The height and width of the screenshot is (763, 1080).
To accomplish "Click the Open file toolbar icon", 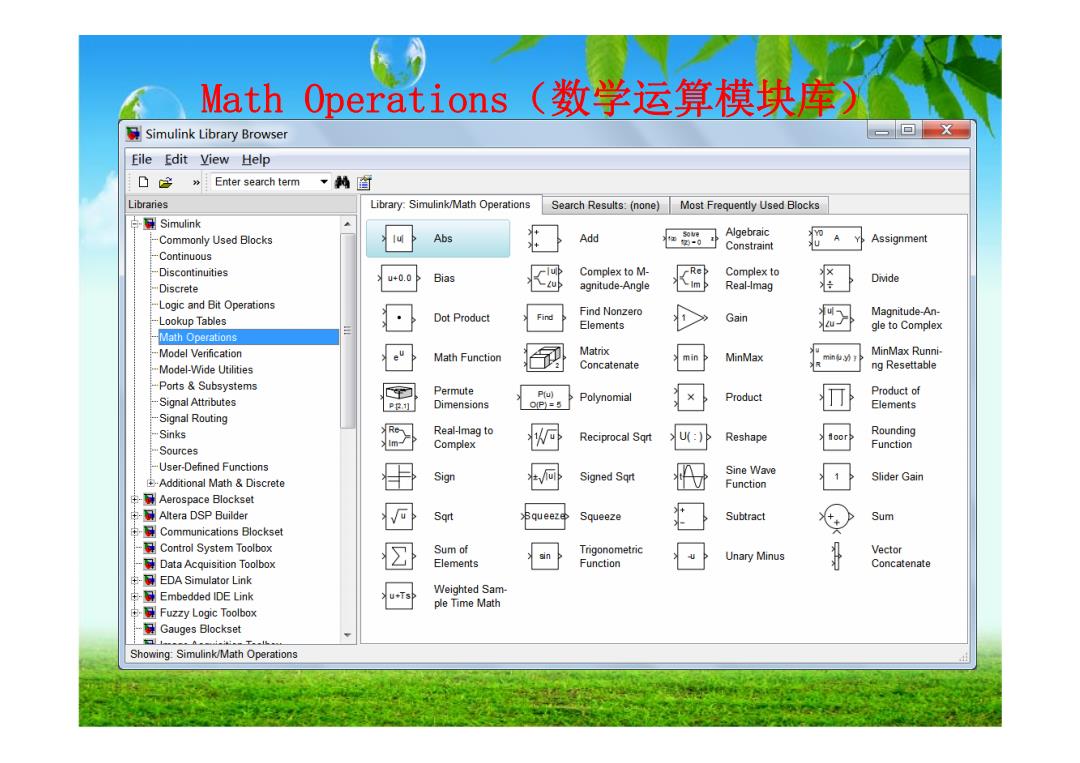I will 165,182.
